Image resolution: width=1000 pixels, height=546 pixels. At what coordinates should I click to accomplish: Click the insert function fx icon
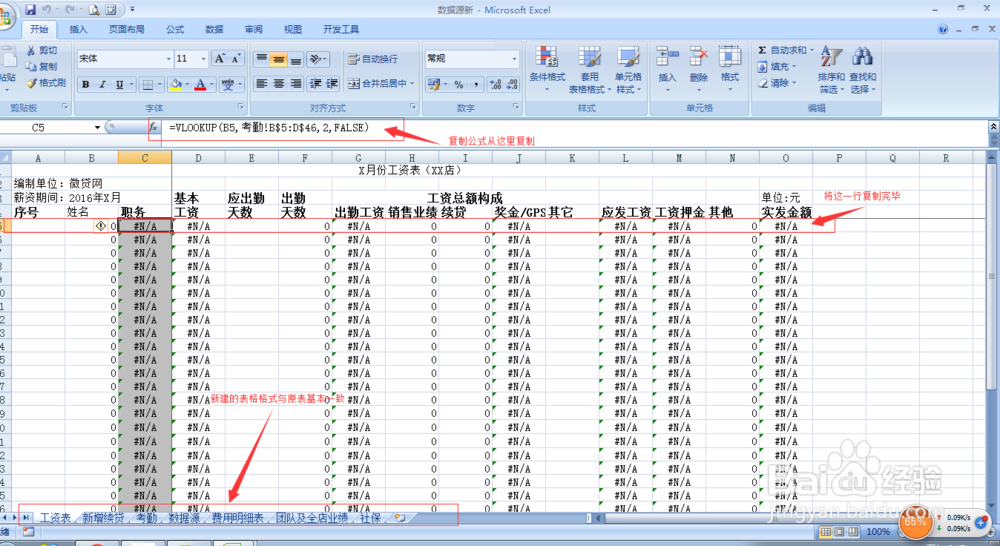pyautogui.click(x=153, y=128)
